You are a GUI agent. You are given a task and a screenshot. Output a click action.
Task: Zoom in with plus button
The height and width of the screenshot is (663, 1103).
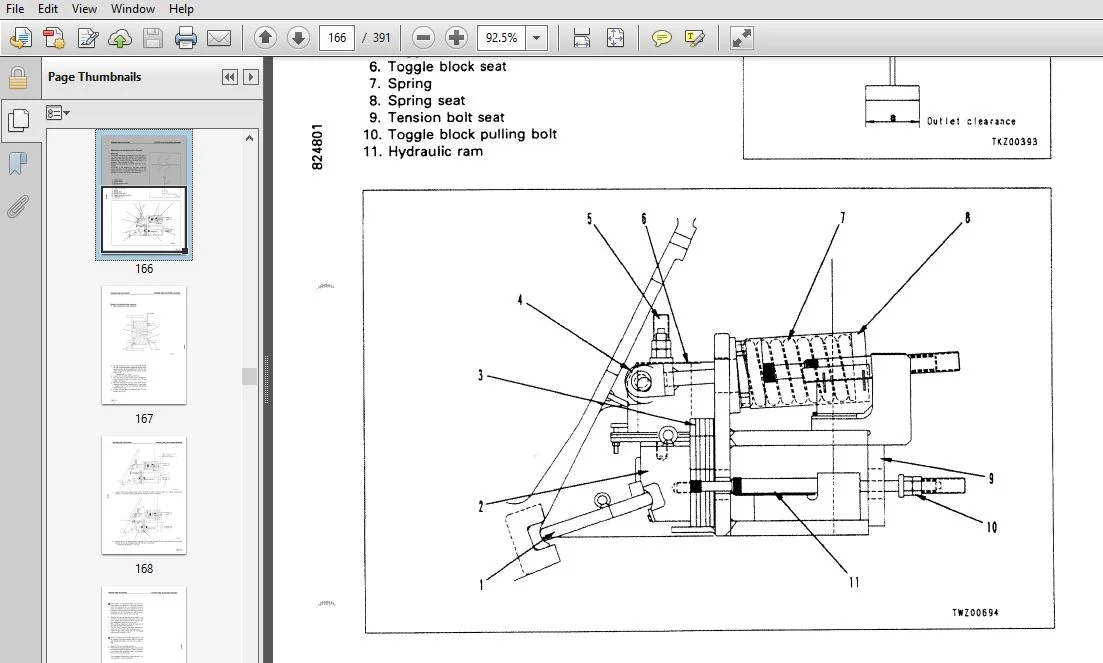tap(457, 37)
